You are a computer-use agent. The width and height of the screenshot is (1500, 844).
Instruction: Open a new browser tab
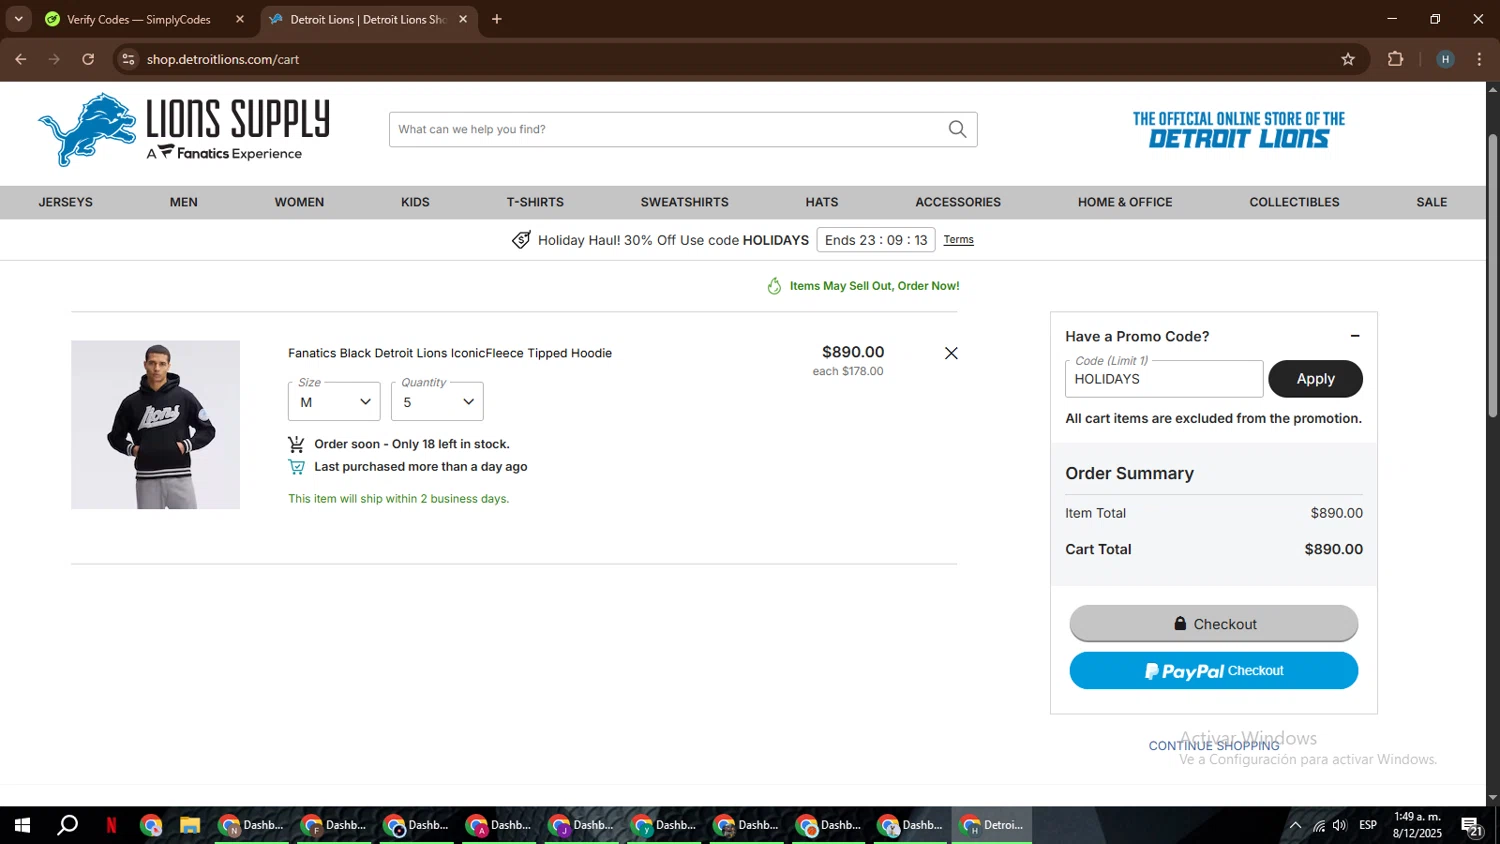coord(497,19)
